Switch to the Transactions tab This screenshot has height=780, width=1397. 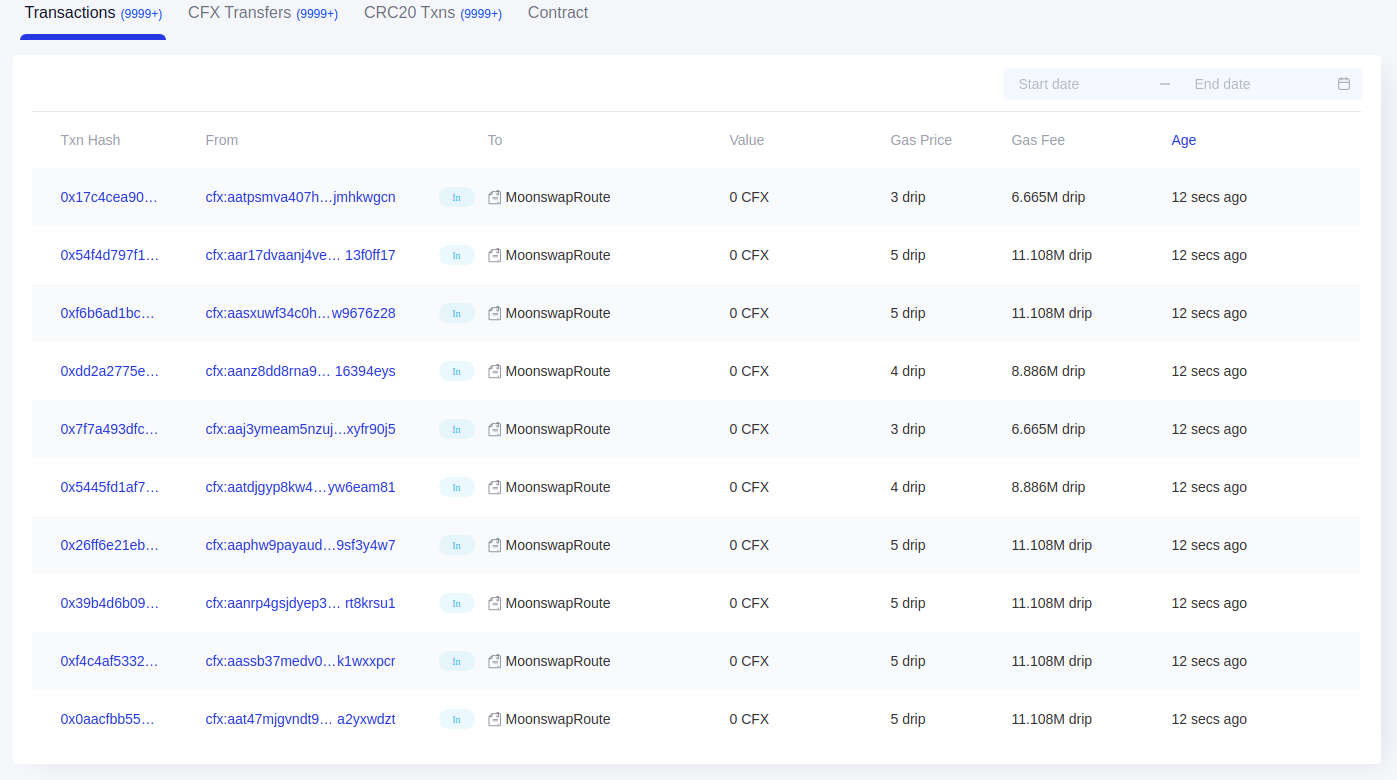[x=93, y=13]
